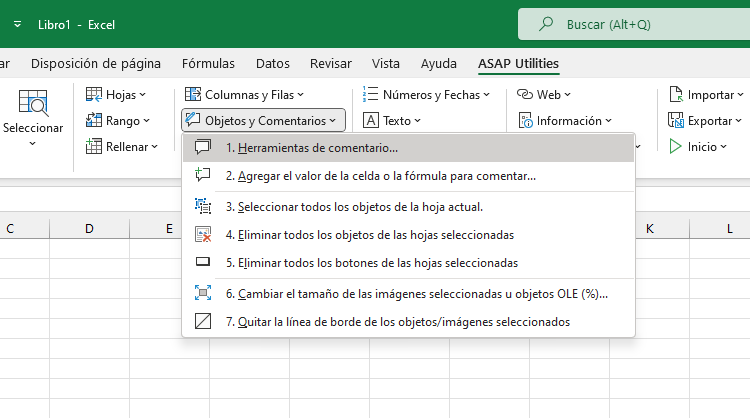Click the Columnas y Filas icon
The image size is (750, 418).
tap(193, 95)
